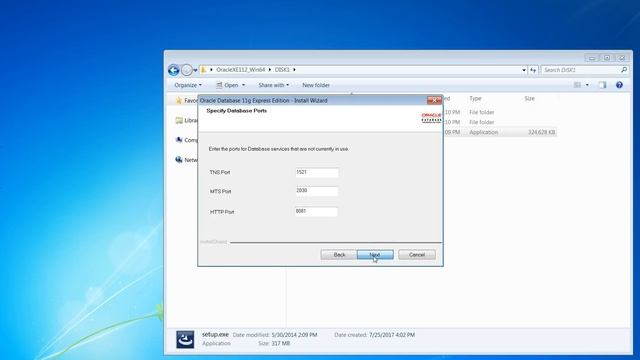
Task: Open Explorer help question-mark icon
Action: (x=619, y=85)
